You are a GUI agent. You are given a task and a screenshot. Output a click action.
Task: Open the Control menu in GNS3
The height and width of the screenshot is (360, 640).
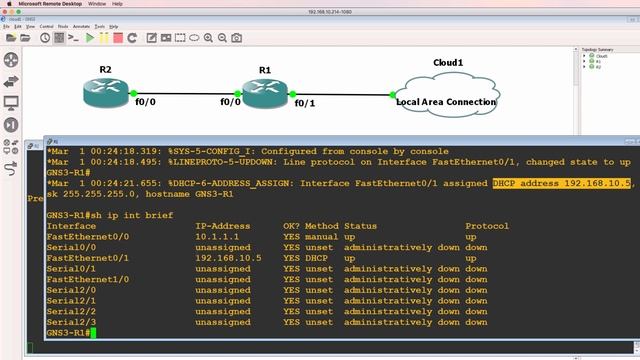tap(46, 27)
